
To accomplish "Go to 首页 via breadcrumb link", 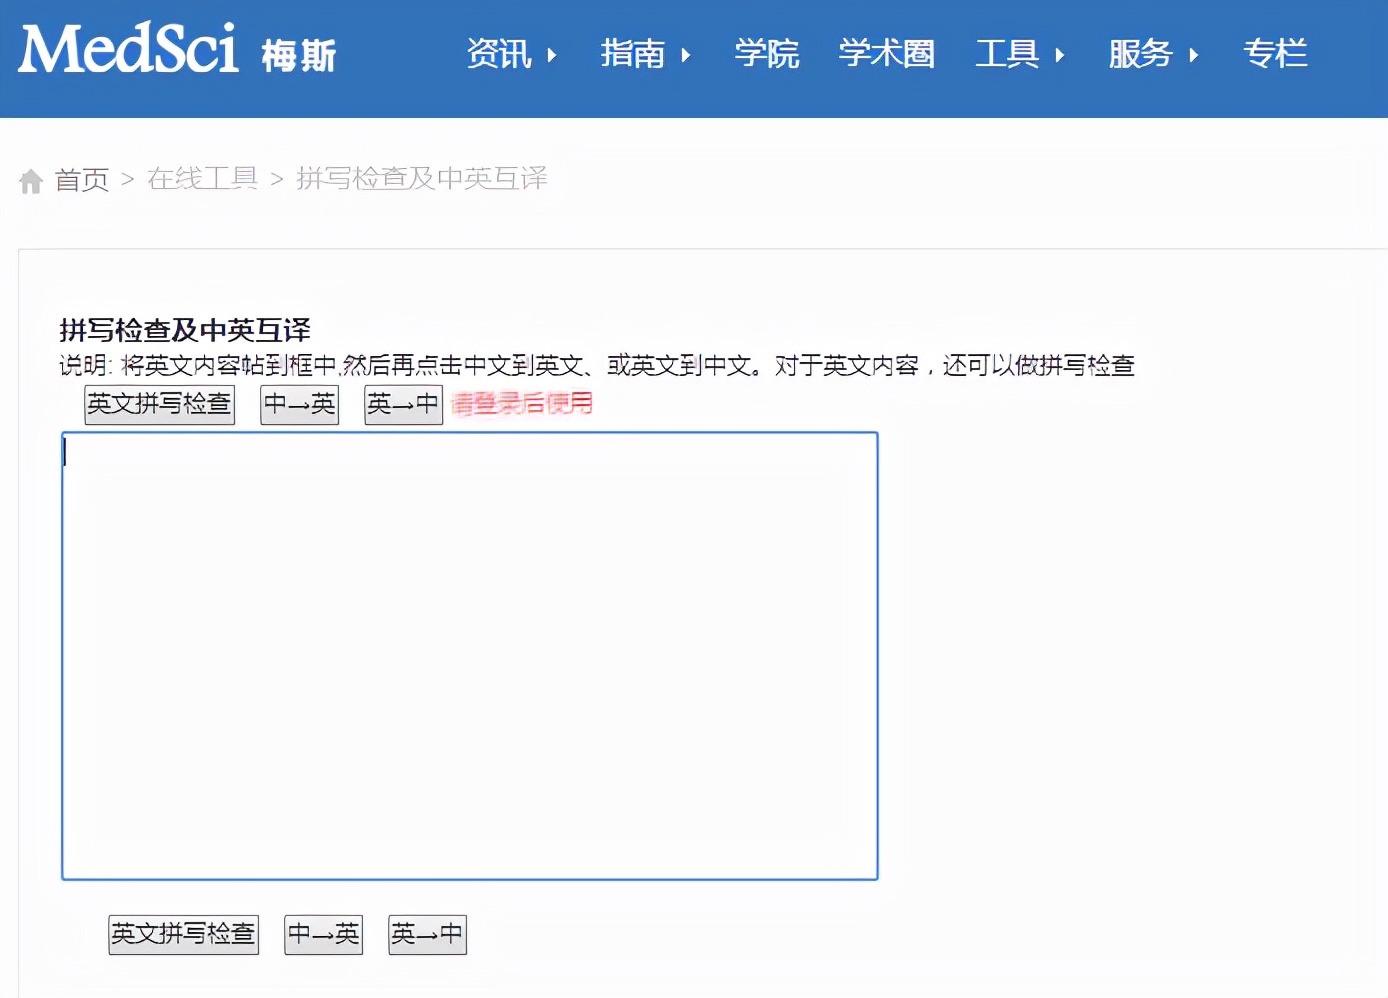I will (83, 180).
